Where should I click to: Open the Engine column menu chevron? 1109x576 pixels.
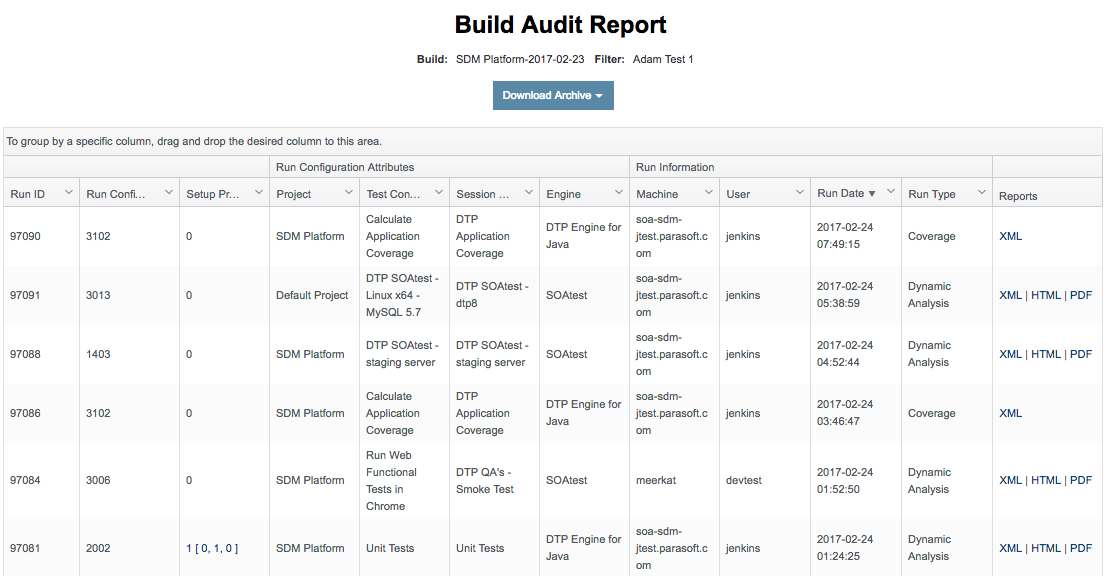coord(619,192)
